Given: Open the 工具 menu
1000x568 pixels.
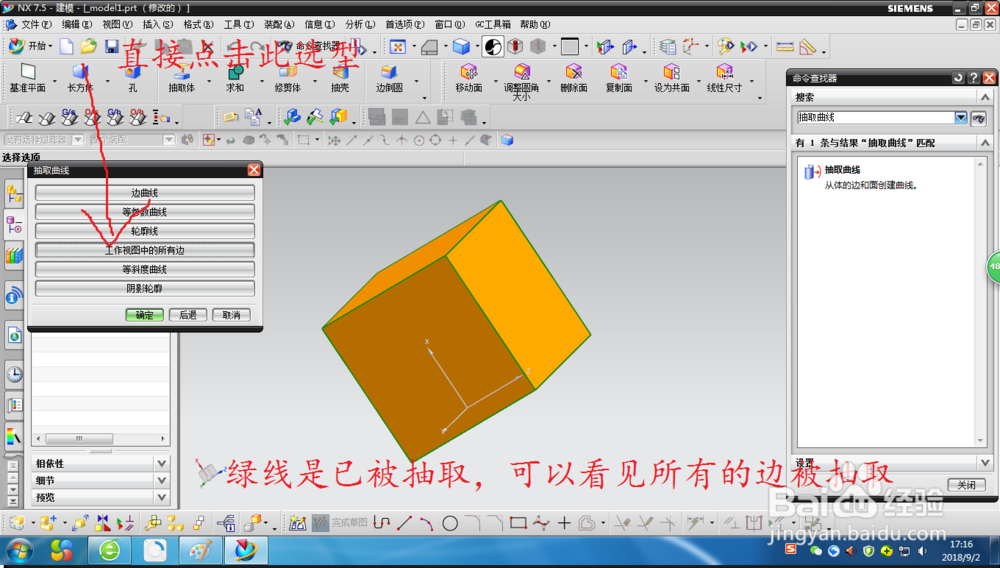Looking at the screenshot, I should 239,24.
